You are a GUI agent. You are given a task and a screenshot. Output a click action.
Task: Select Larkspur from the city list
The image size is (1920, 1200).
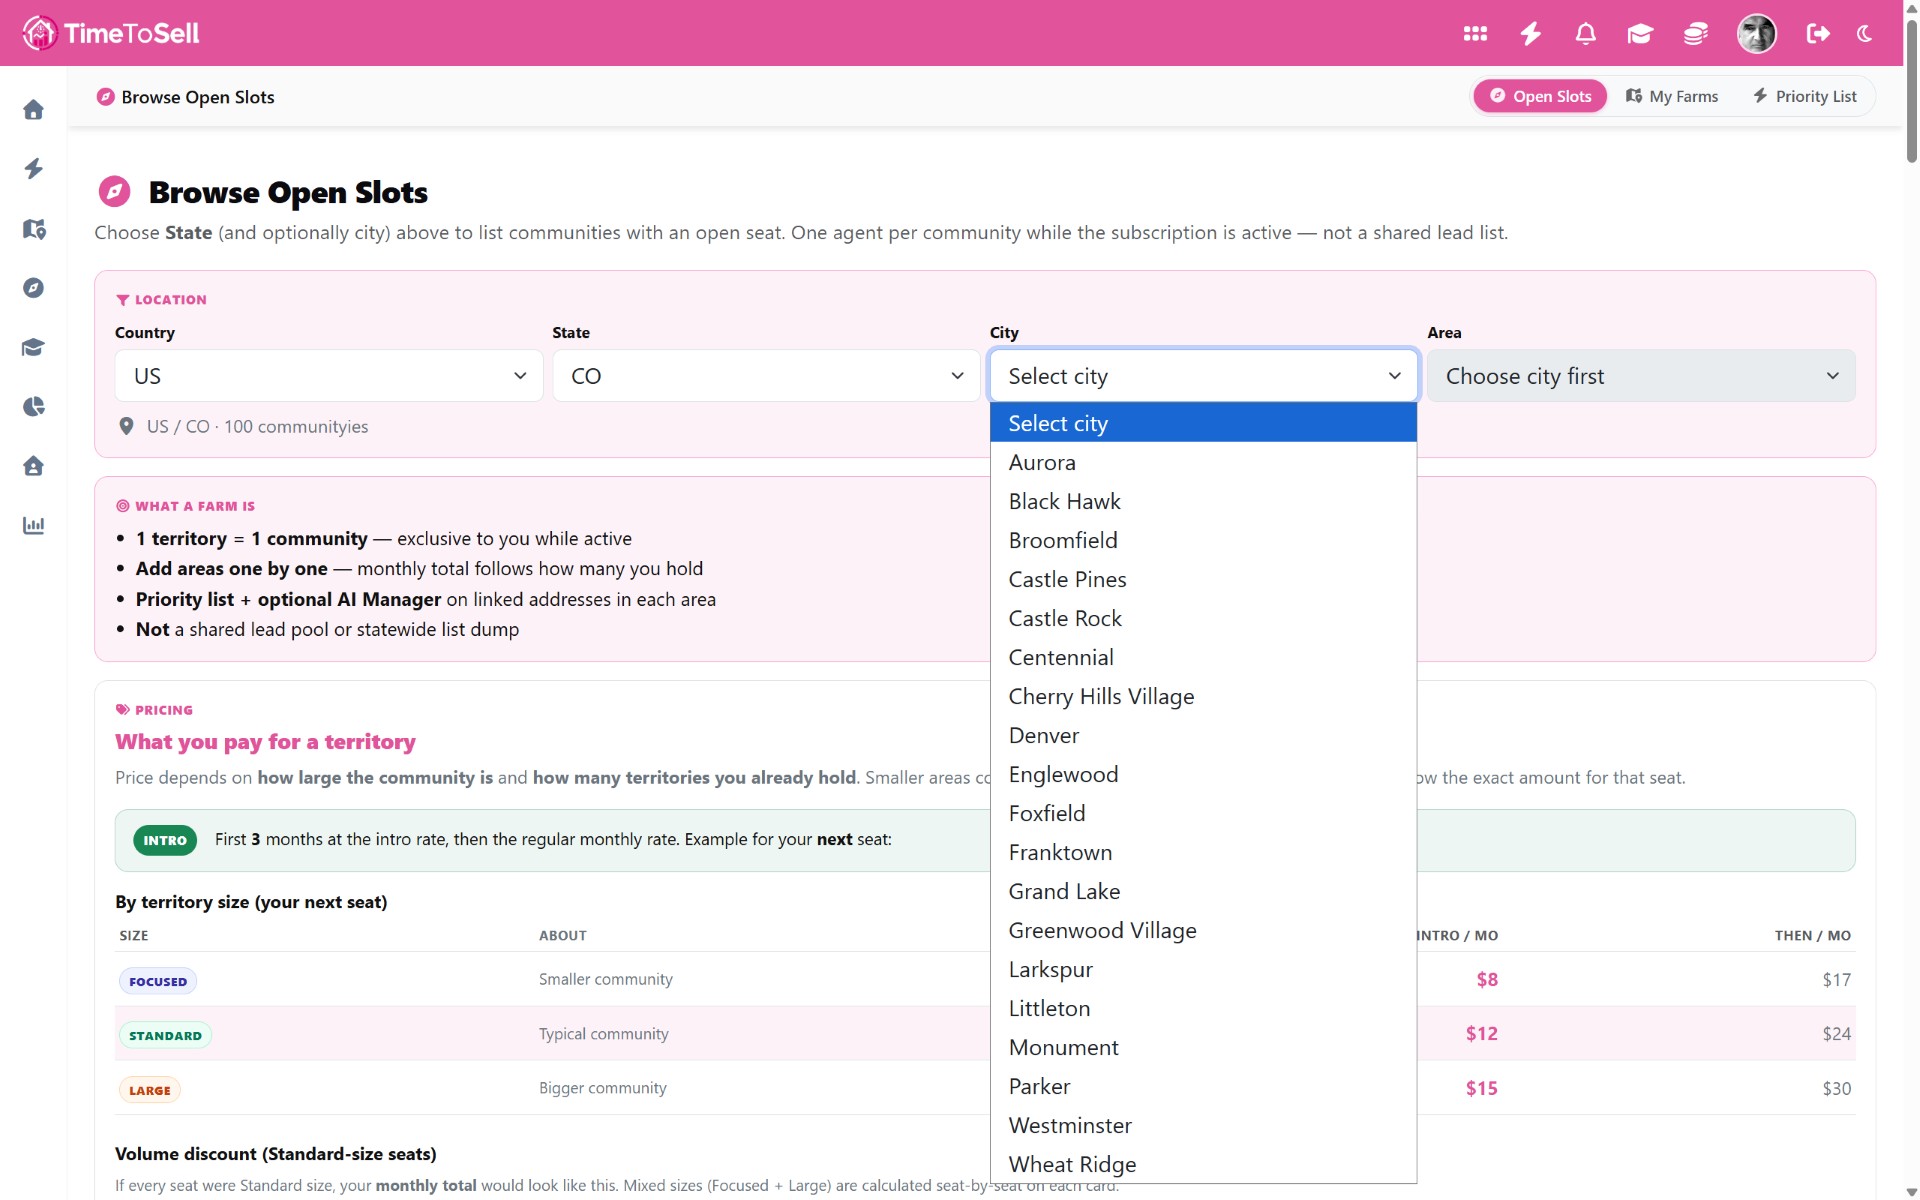[1203, 969]
